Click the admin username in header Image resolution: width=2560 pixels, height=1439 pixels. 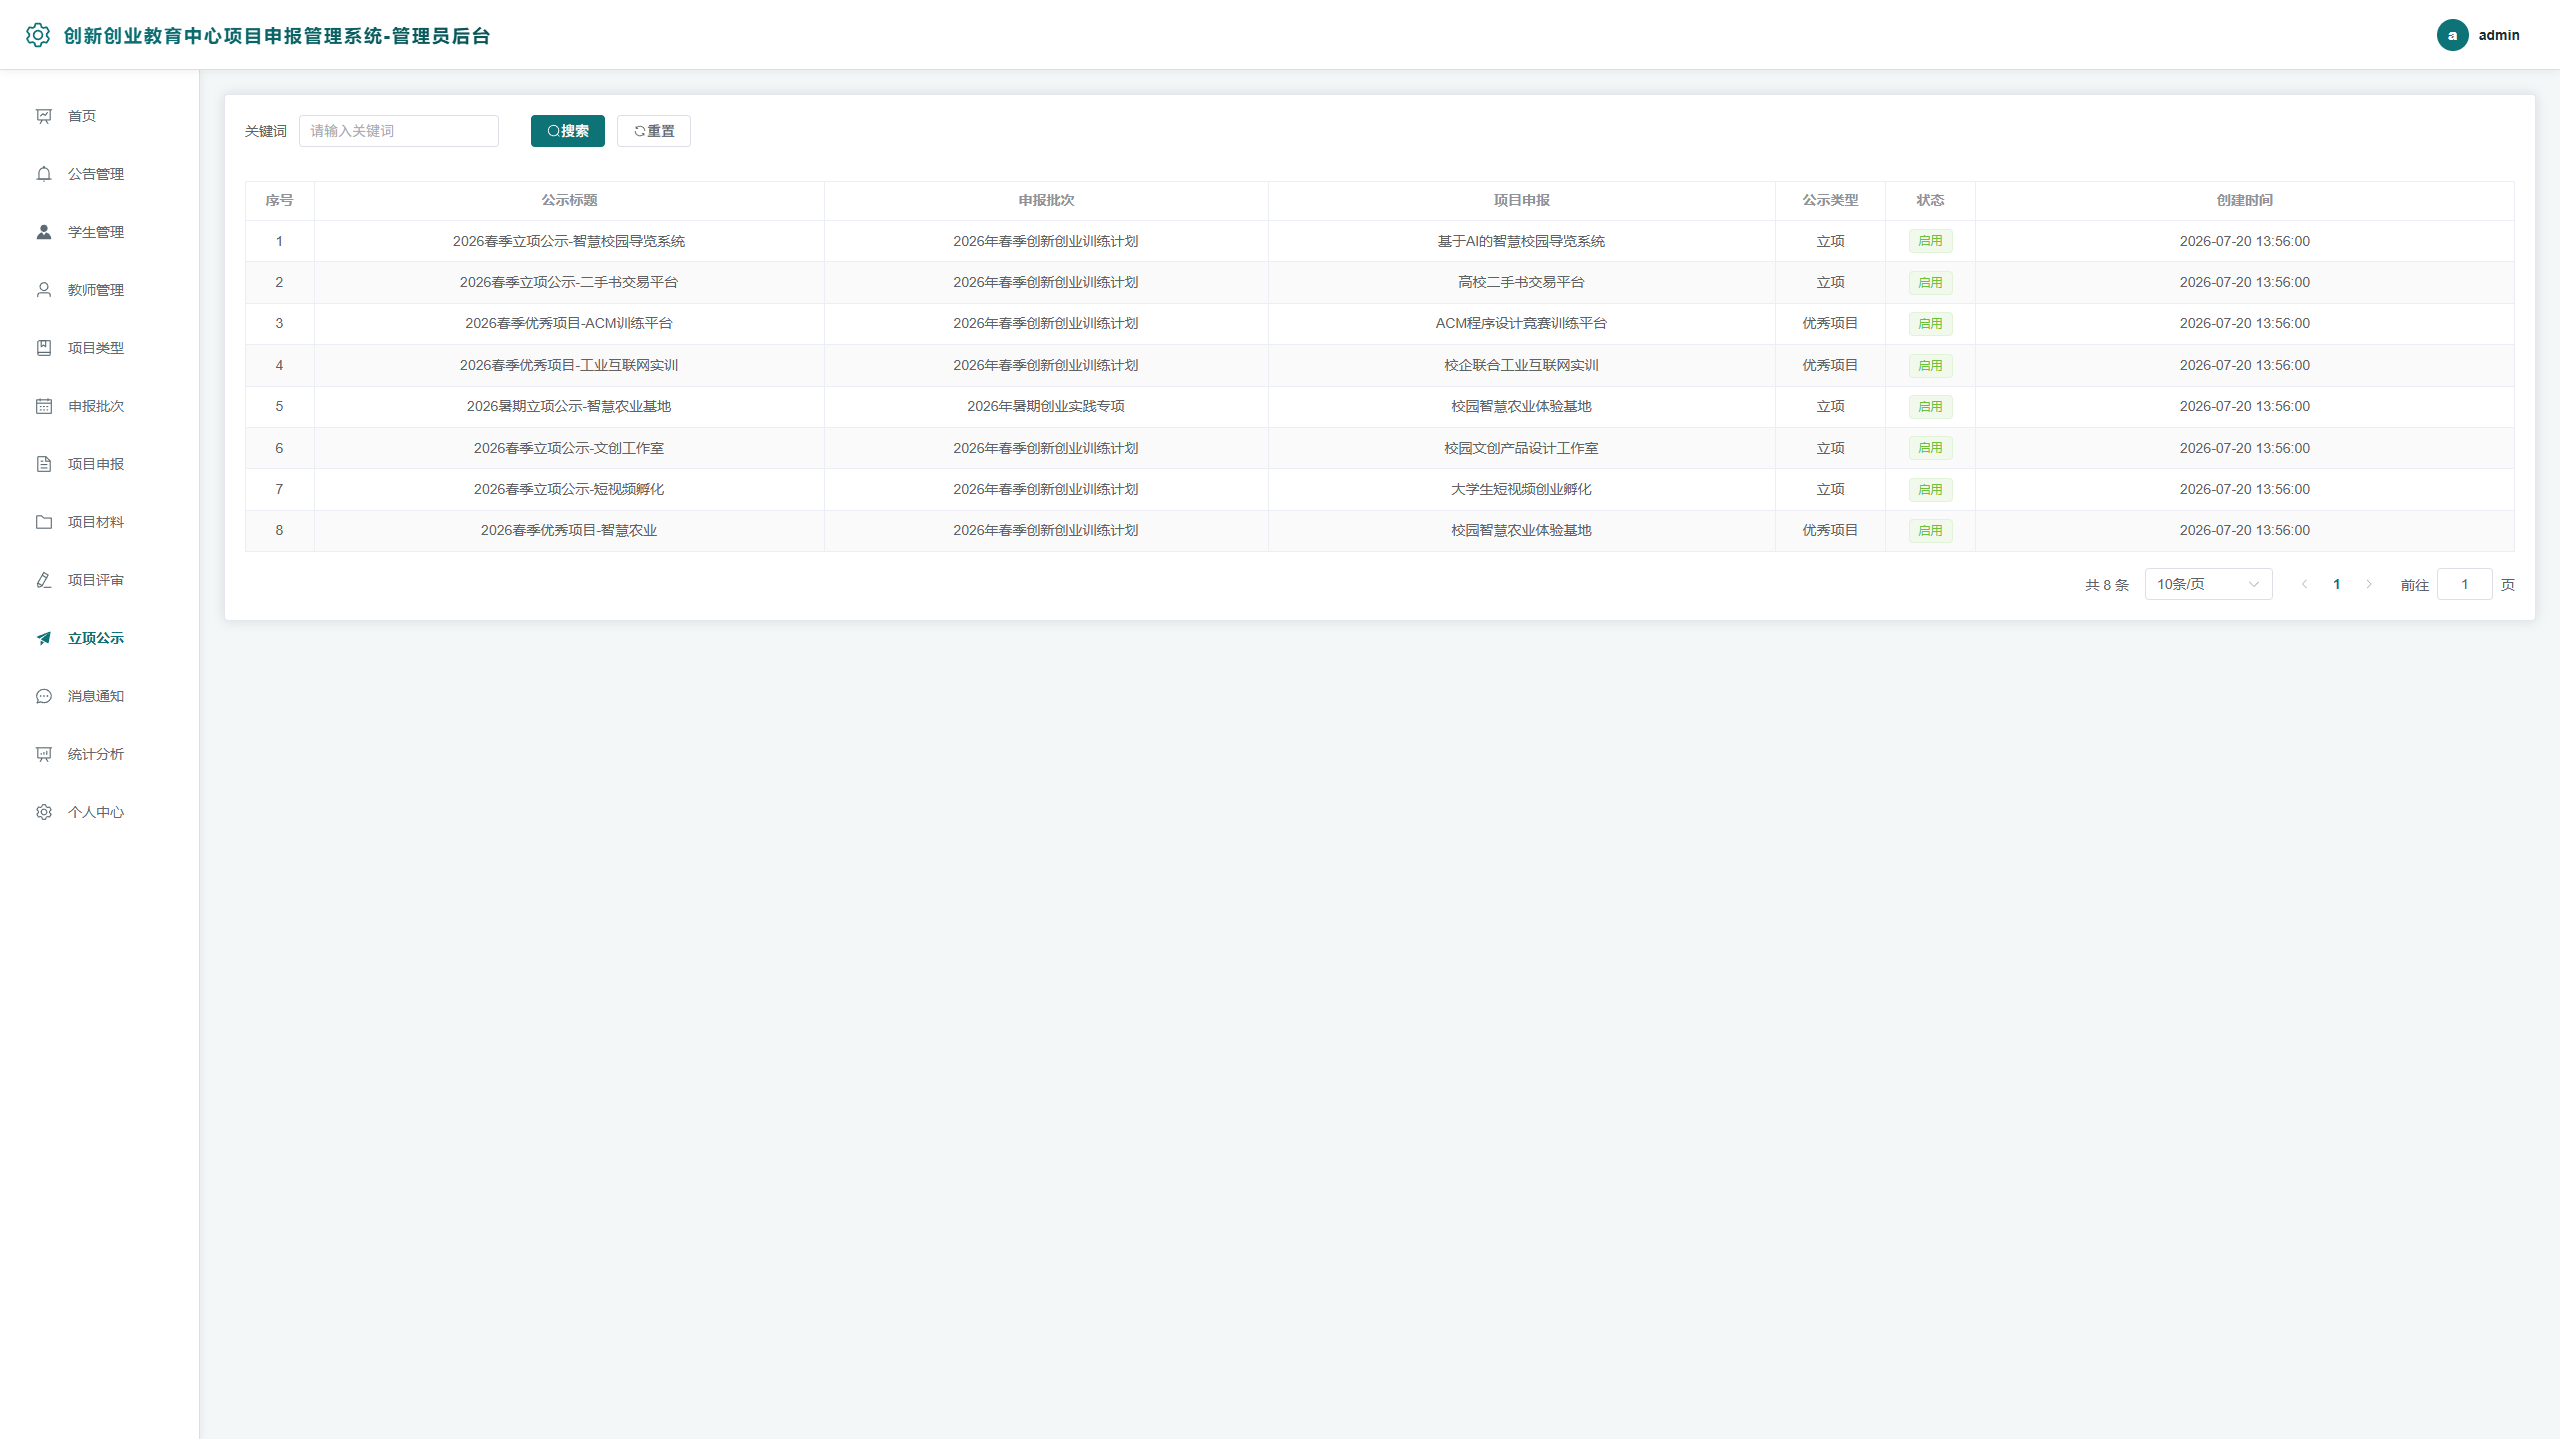[2498, 35]
